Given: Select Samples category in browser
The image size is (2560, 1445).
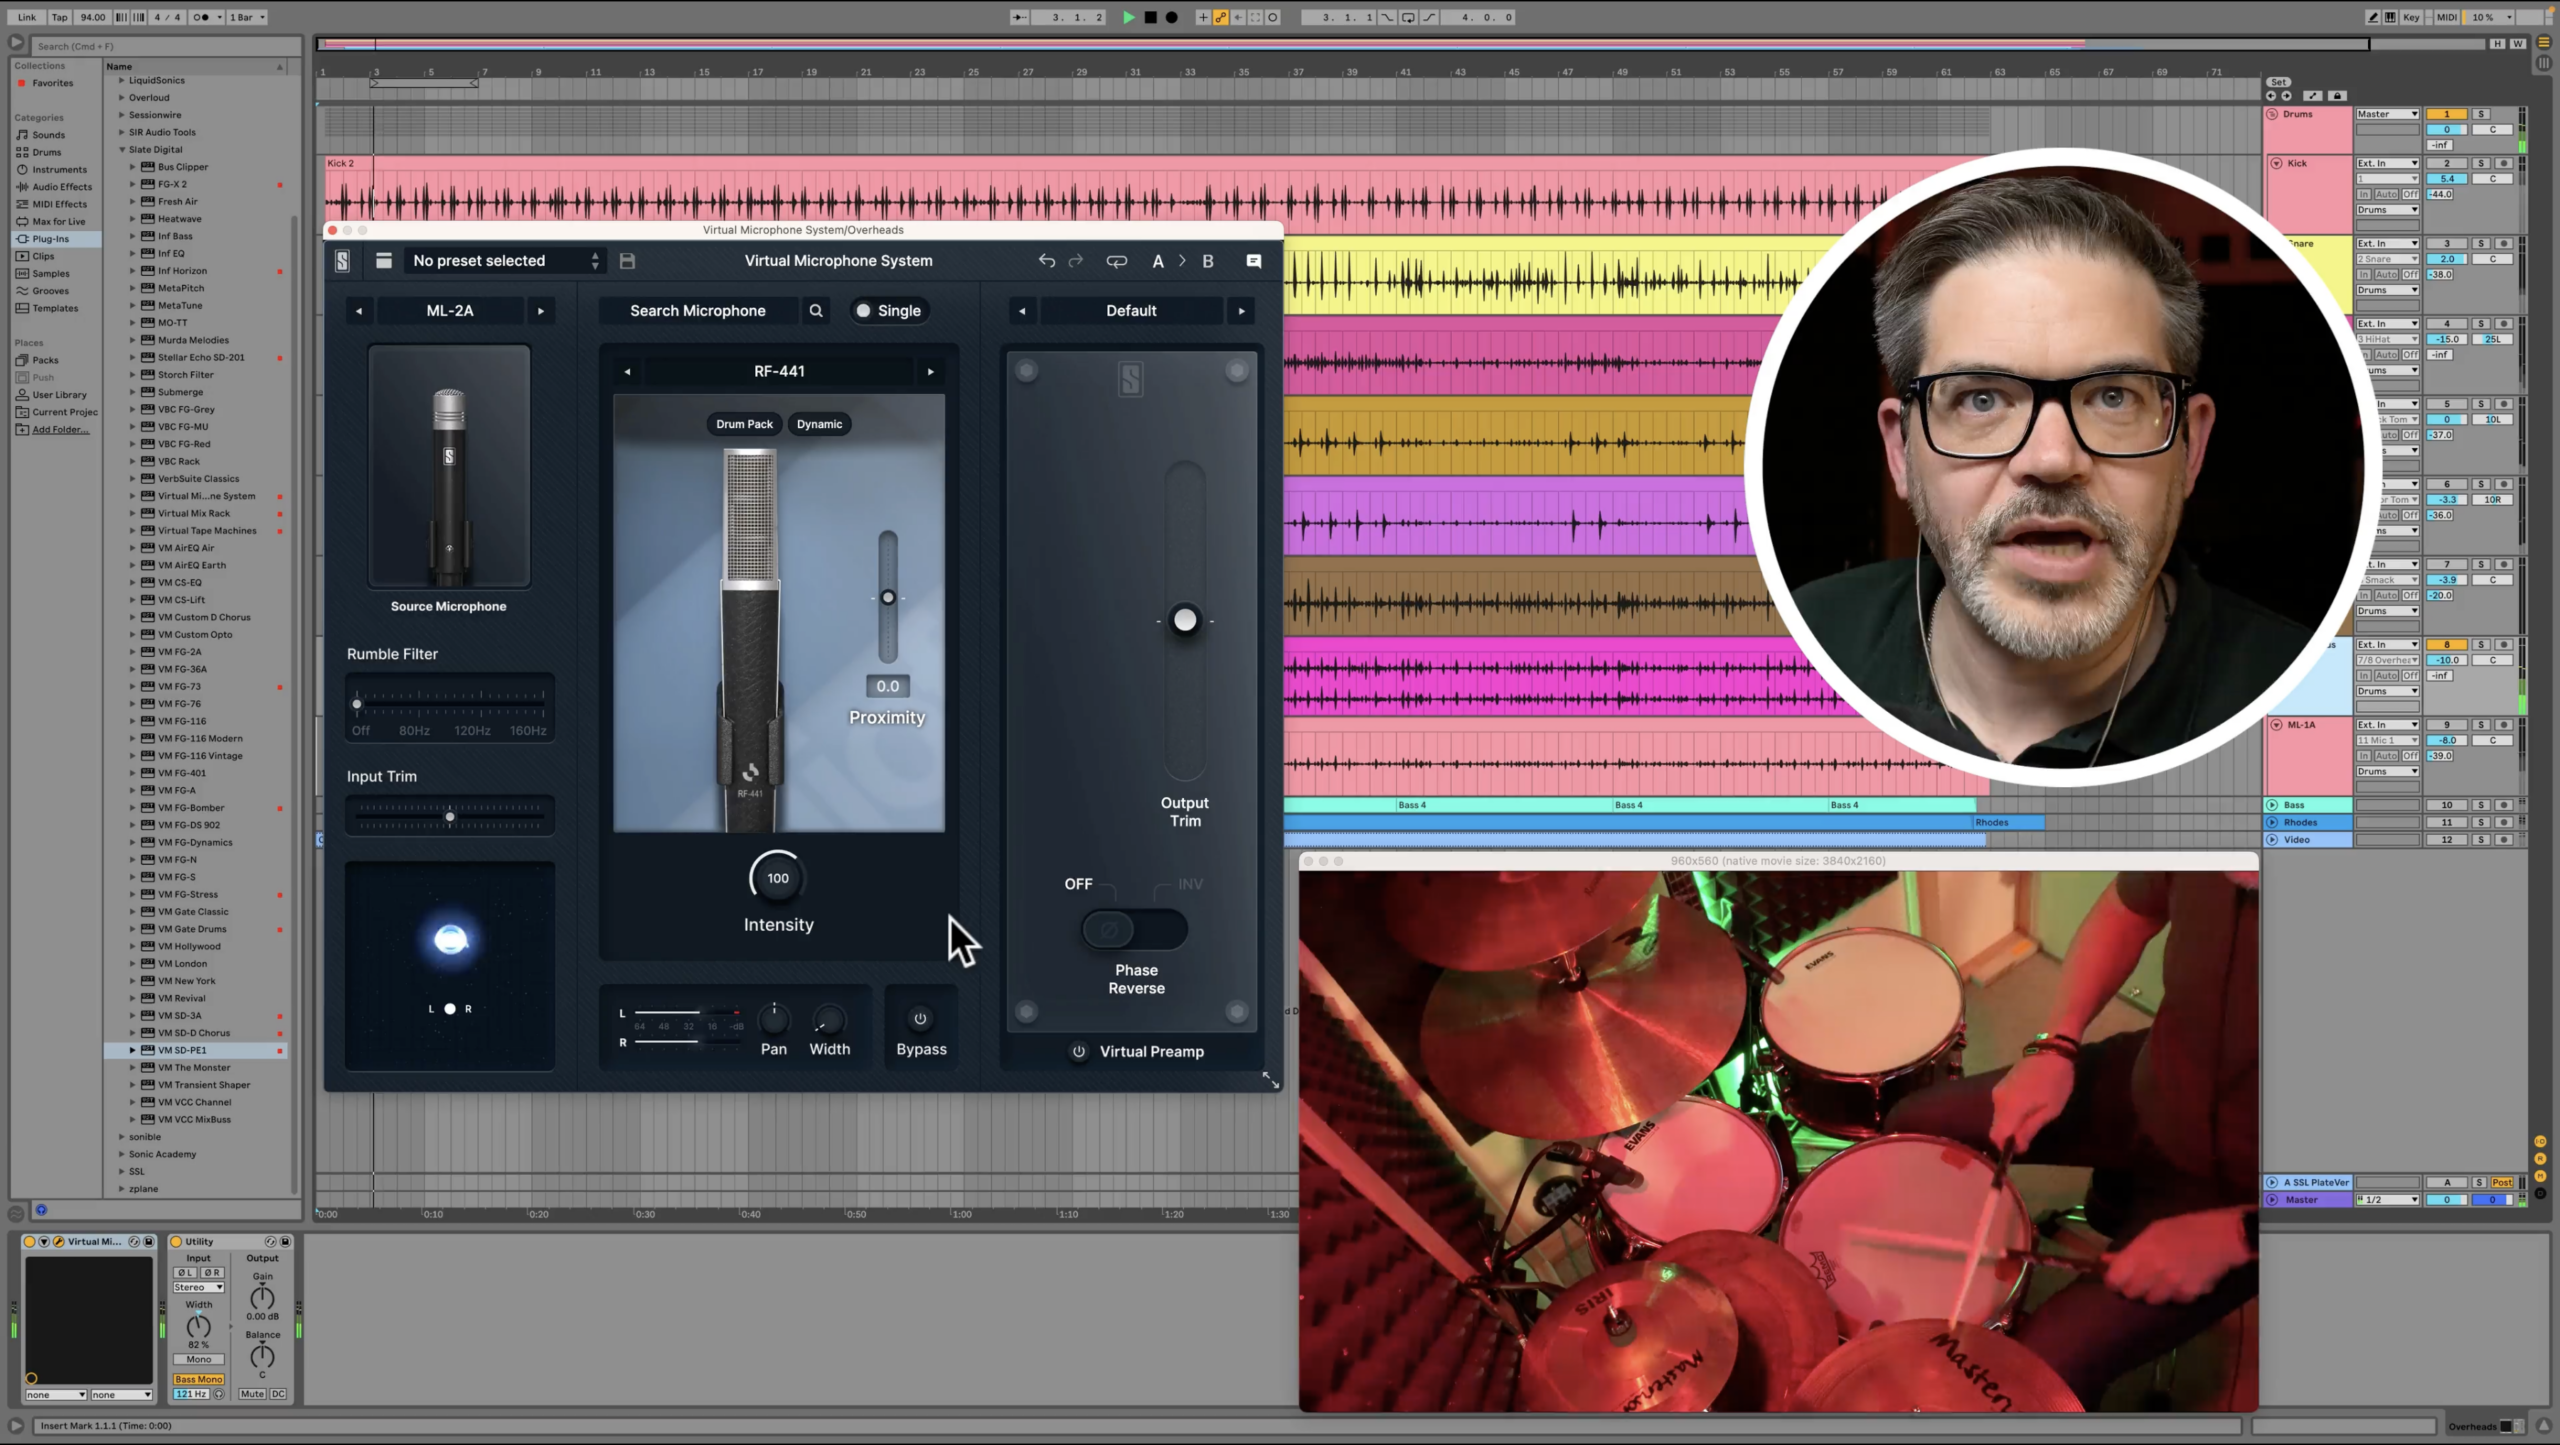Looking at the screenshot, I should coord(50,274).
